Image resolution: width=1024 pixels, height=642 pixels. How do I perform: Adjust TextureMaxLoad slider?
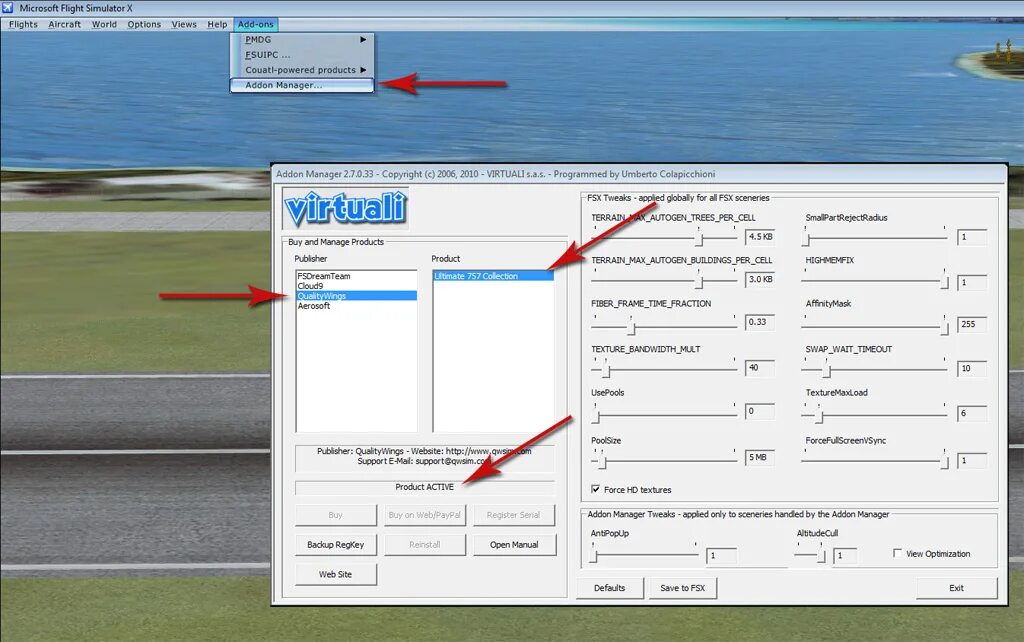coord(875,413)
